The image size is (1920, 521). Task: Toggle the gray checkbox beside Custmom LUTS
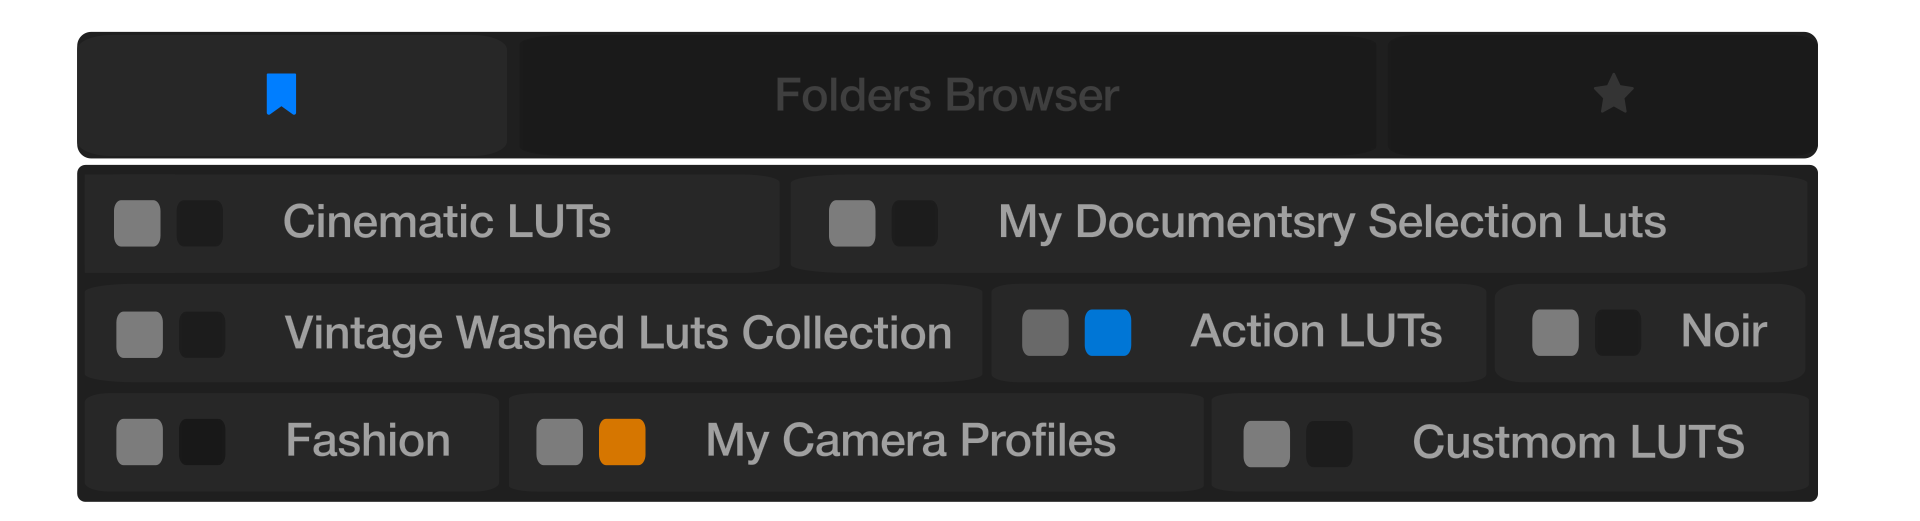coord(1266,444)
